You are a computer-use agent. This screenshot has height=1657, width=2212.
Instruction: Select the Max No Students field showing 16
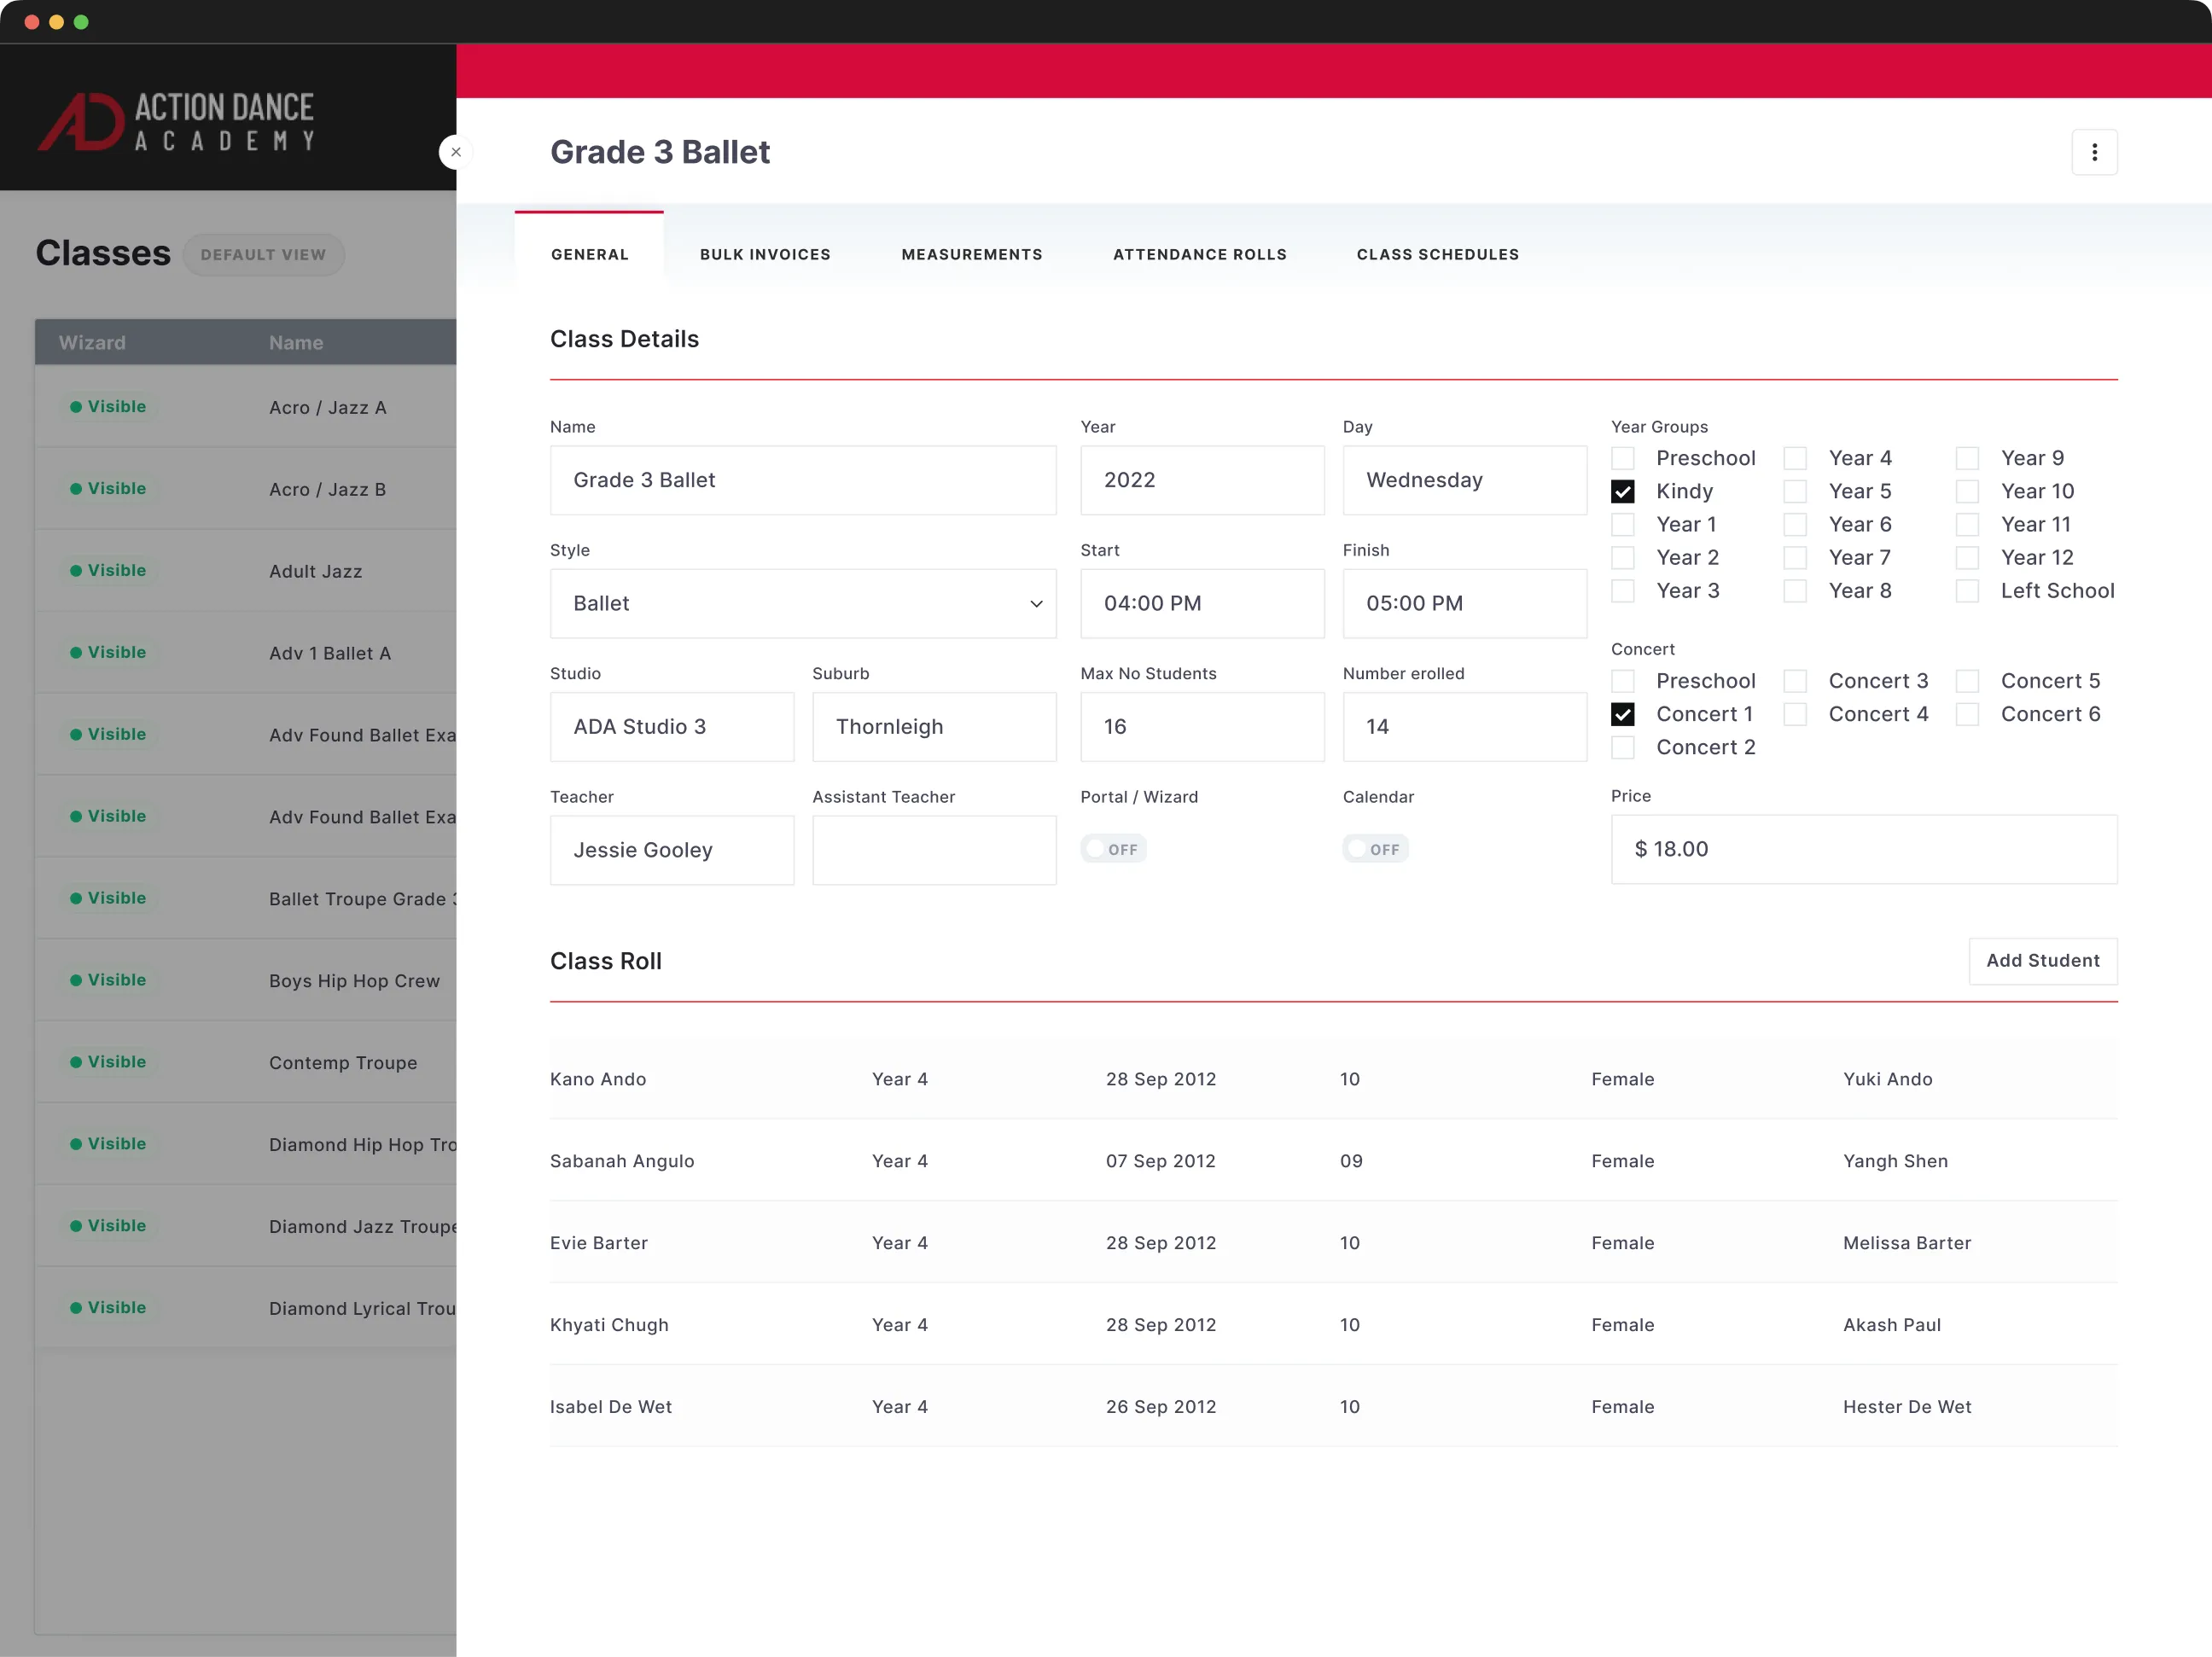pyautogui.click(x=1202, y=727)
